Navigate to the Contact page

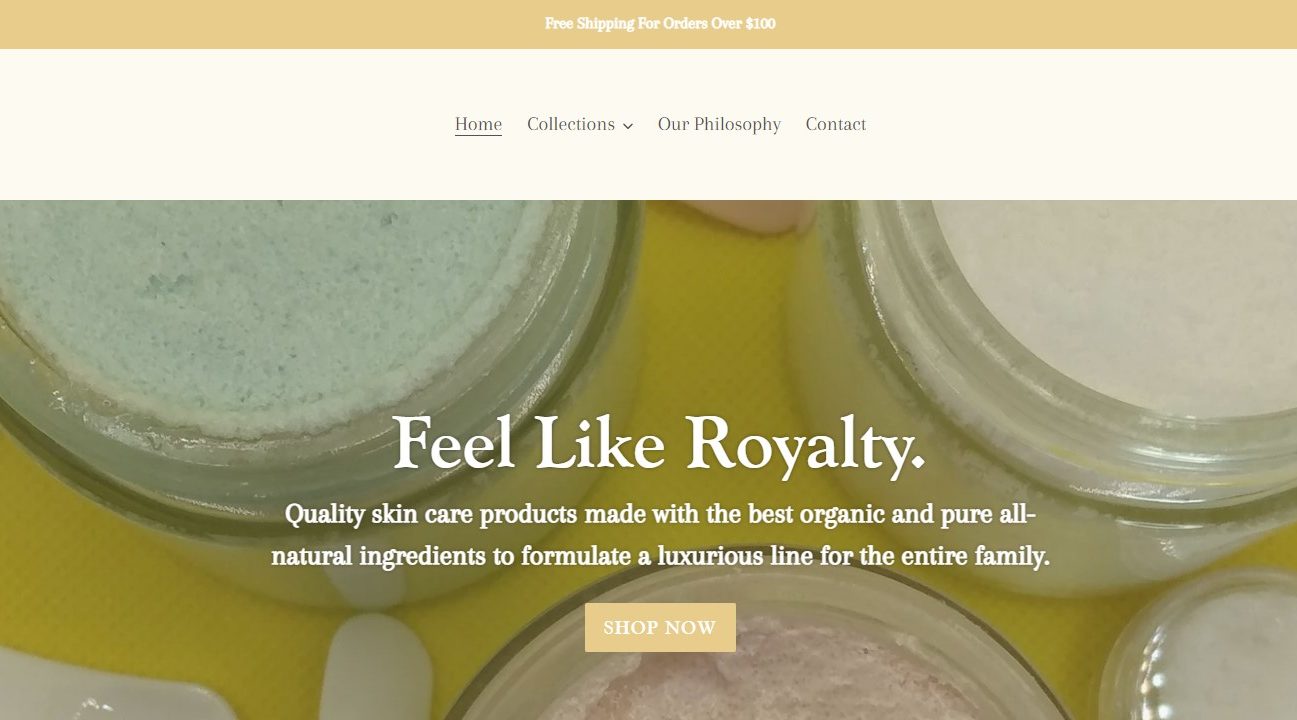click(836, 124)
